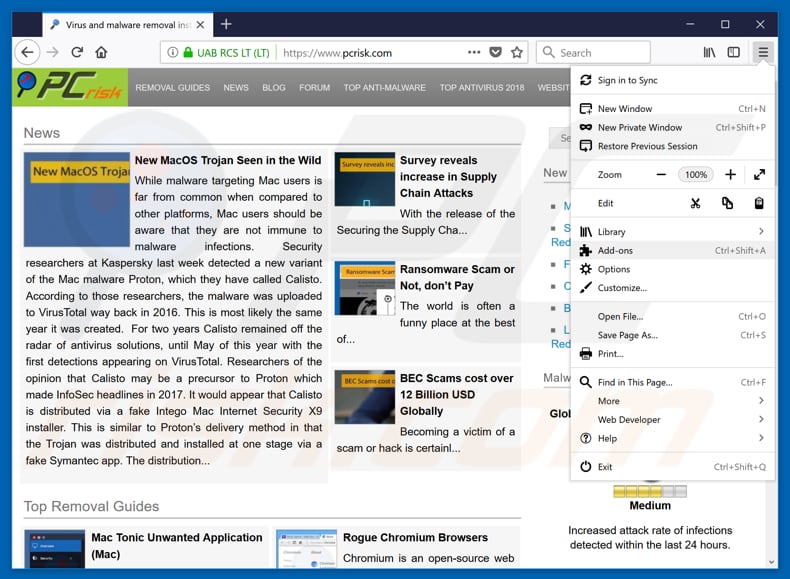Click the Print… menu entry
This screenshot has width=790, height=579.
(x=673, y=354)
